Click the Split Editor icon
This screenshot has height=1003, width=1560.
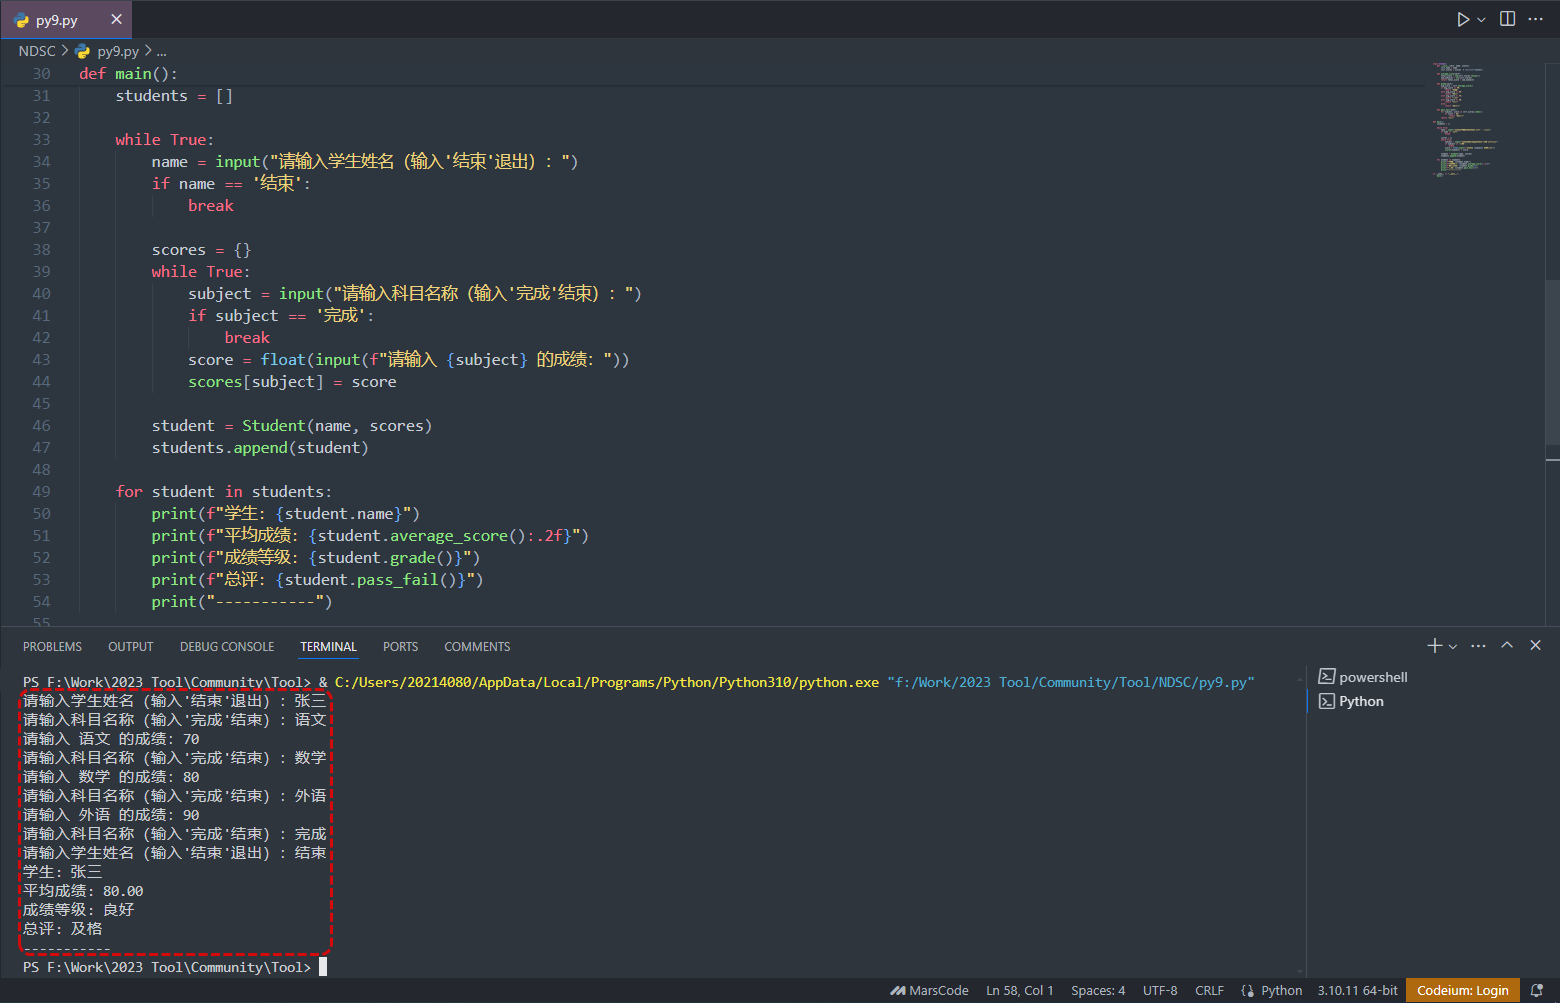(x=1507, y=19)
